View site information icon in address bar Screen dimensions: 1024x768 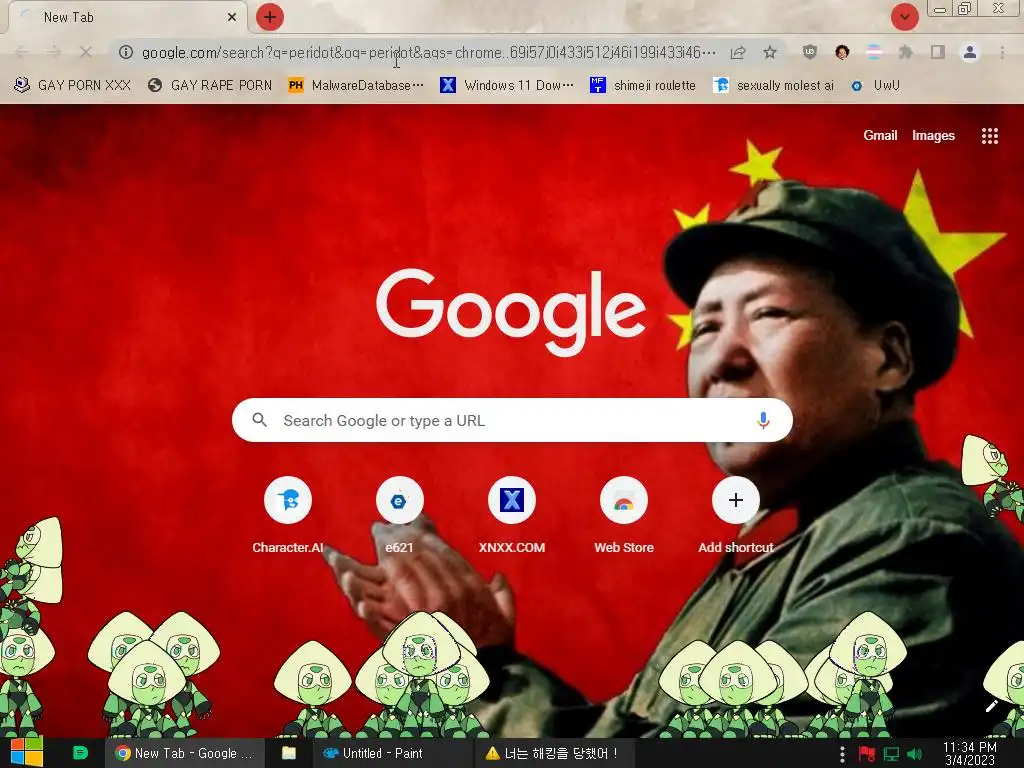click(126, 52)
